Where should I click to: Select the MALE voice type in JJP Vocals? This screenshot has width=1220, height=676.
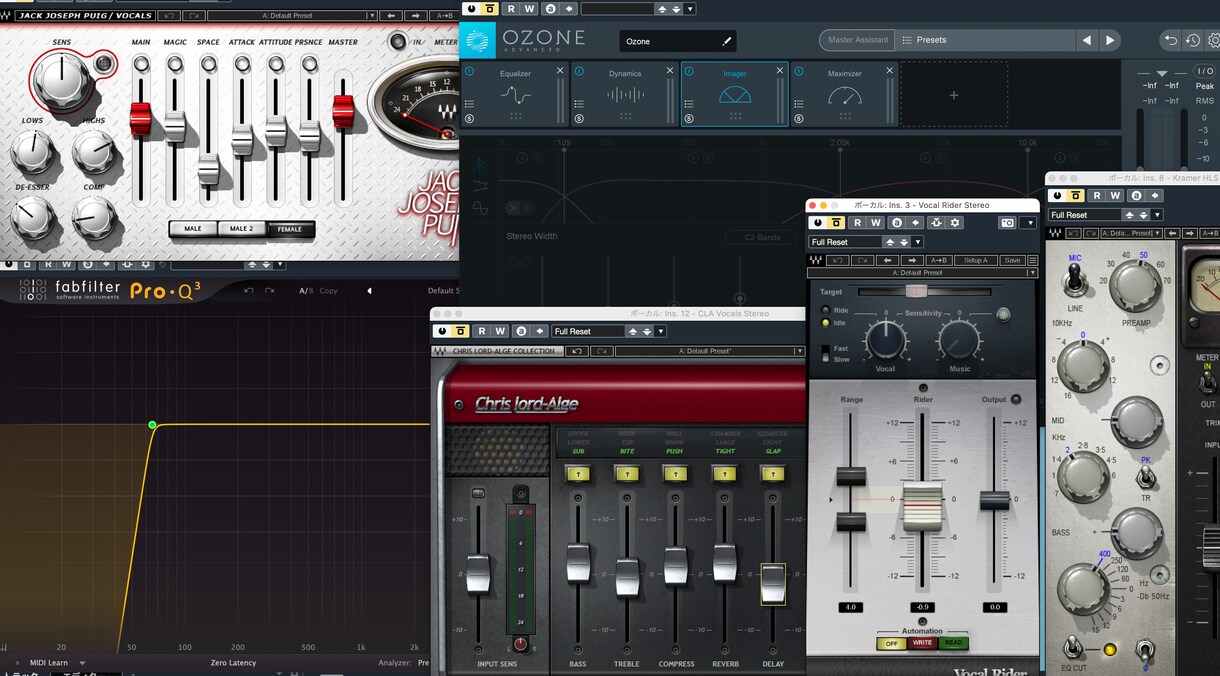tap(193, 229)
